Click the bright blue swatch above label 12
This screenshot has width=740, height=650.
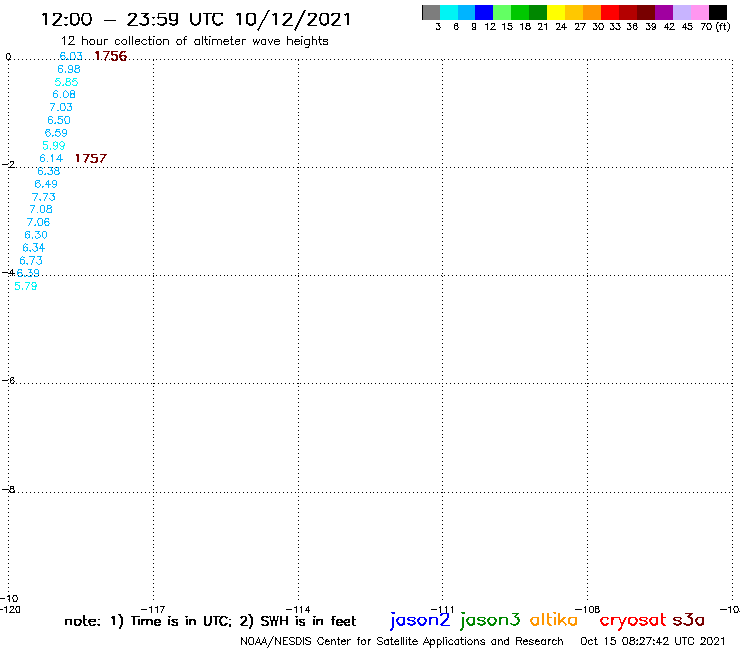pos(484,13)
